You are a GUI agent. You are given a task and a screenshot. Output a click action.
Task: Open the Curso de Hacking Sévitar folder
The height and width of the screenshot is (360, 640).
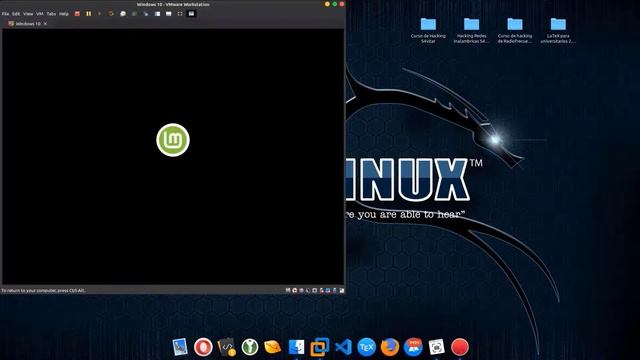[428, 31]
